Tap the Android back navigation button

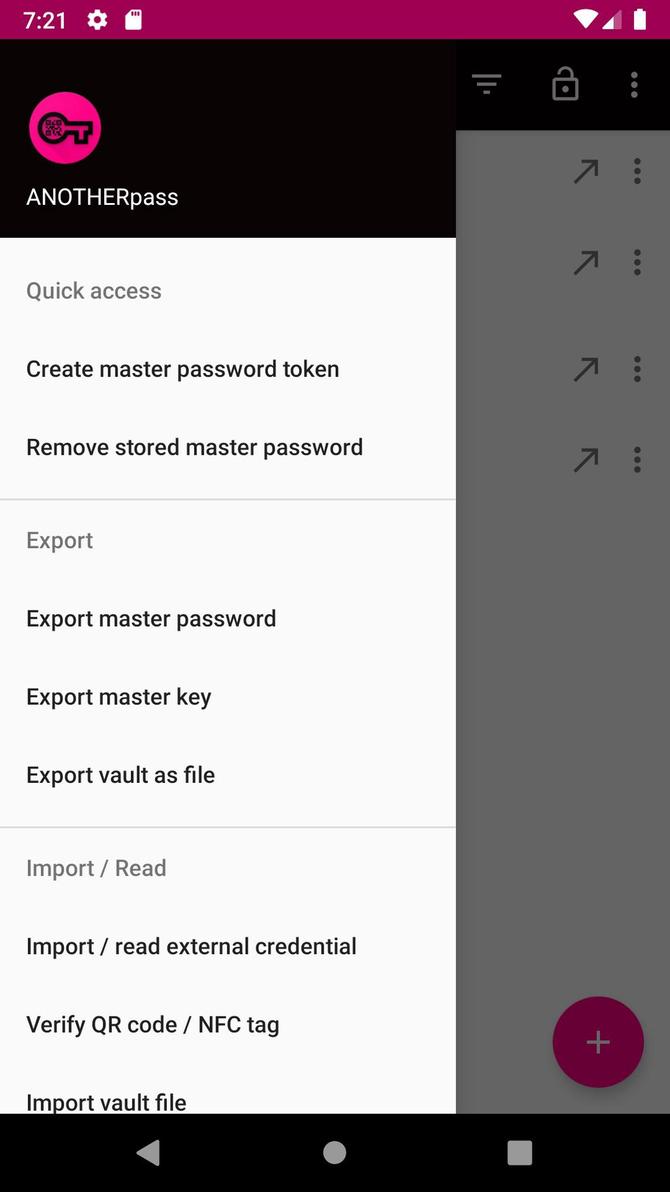[x=148, y=1152]
